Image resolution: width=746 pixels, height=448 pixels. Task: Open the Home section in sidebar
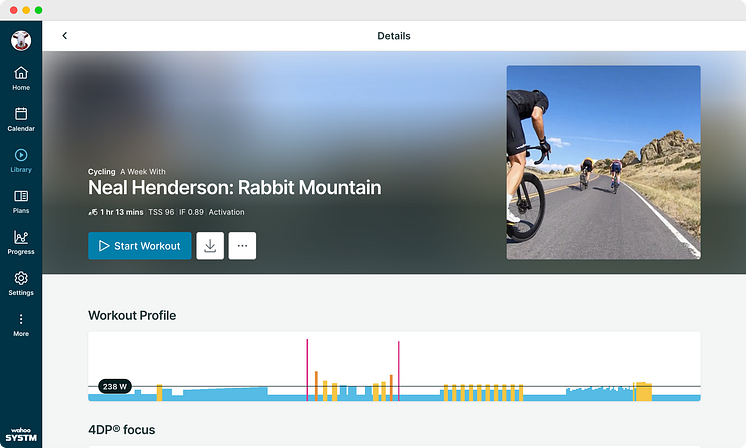(x=21, y=78)
